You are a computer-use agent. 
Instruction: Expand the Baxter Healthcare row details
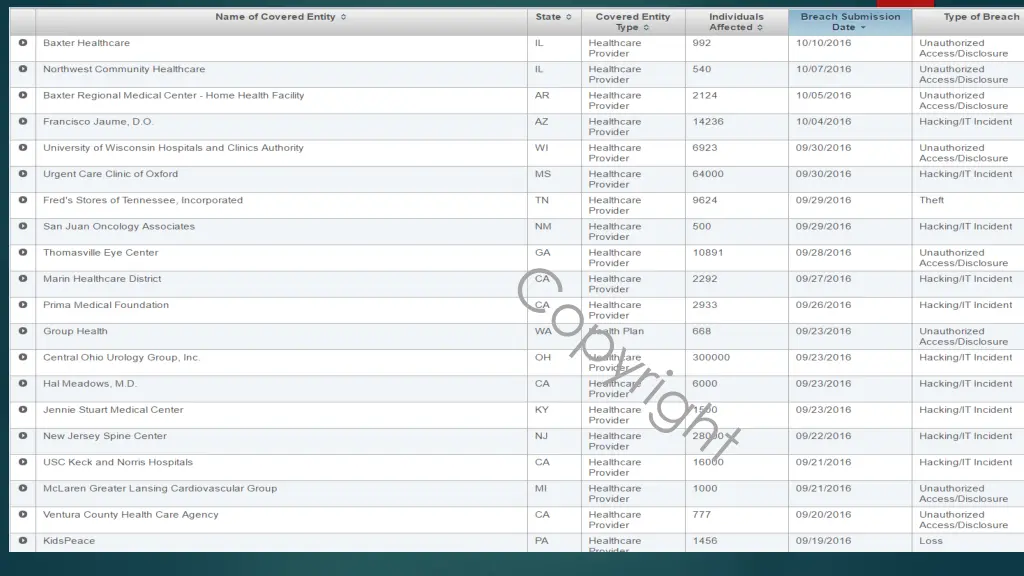pos(23,42)
